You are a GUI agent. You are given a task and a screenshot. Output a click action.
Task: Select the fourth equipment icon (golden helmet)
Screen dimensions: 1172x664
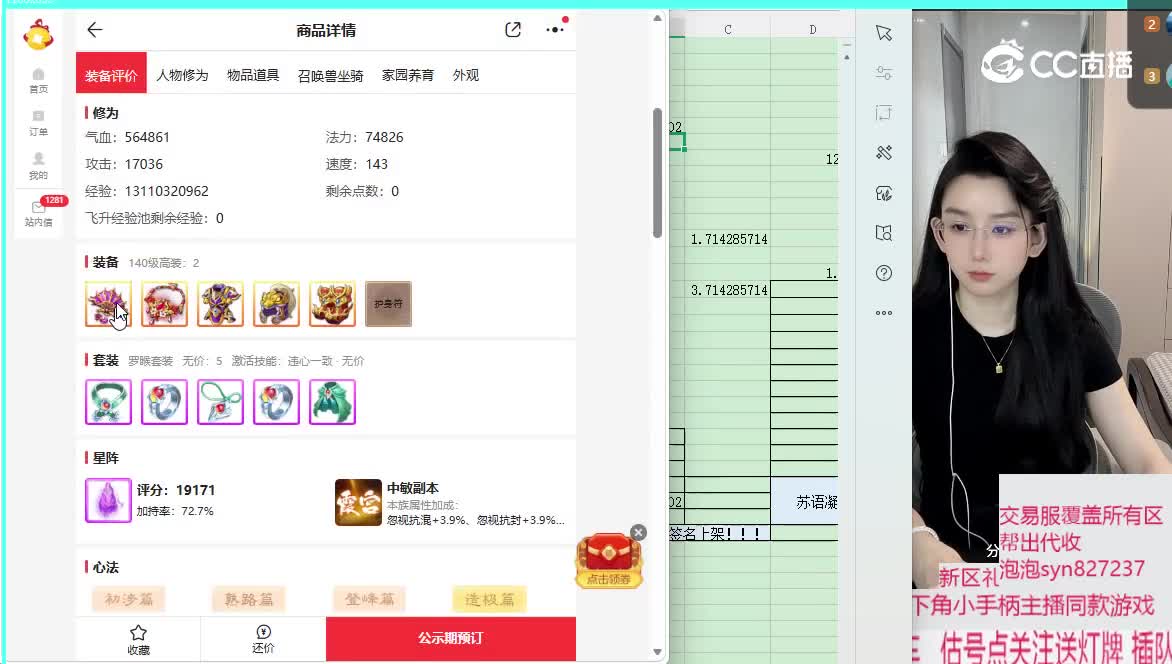coord(277,304)
